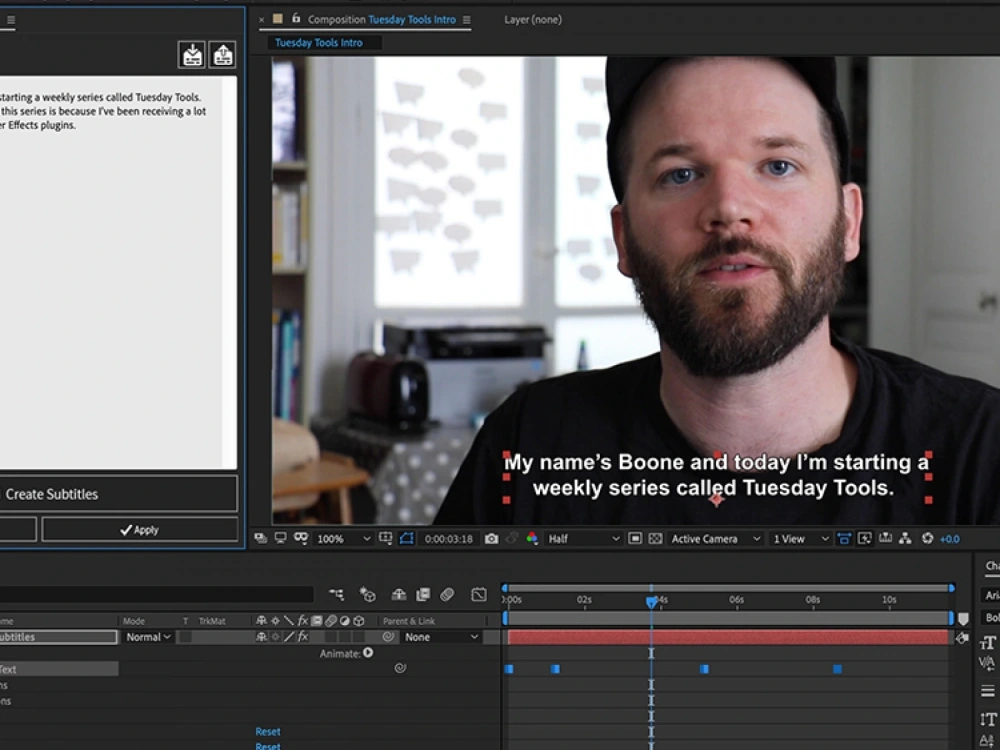Take a snapshot with the camera icon
The width and height of the screenshot is (1000, 750).
pyautogui.click(x=491, y=539)
